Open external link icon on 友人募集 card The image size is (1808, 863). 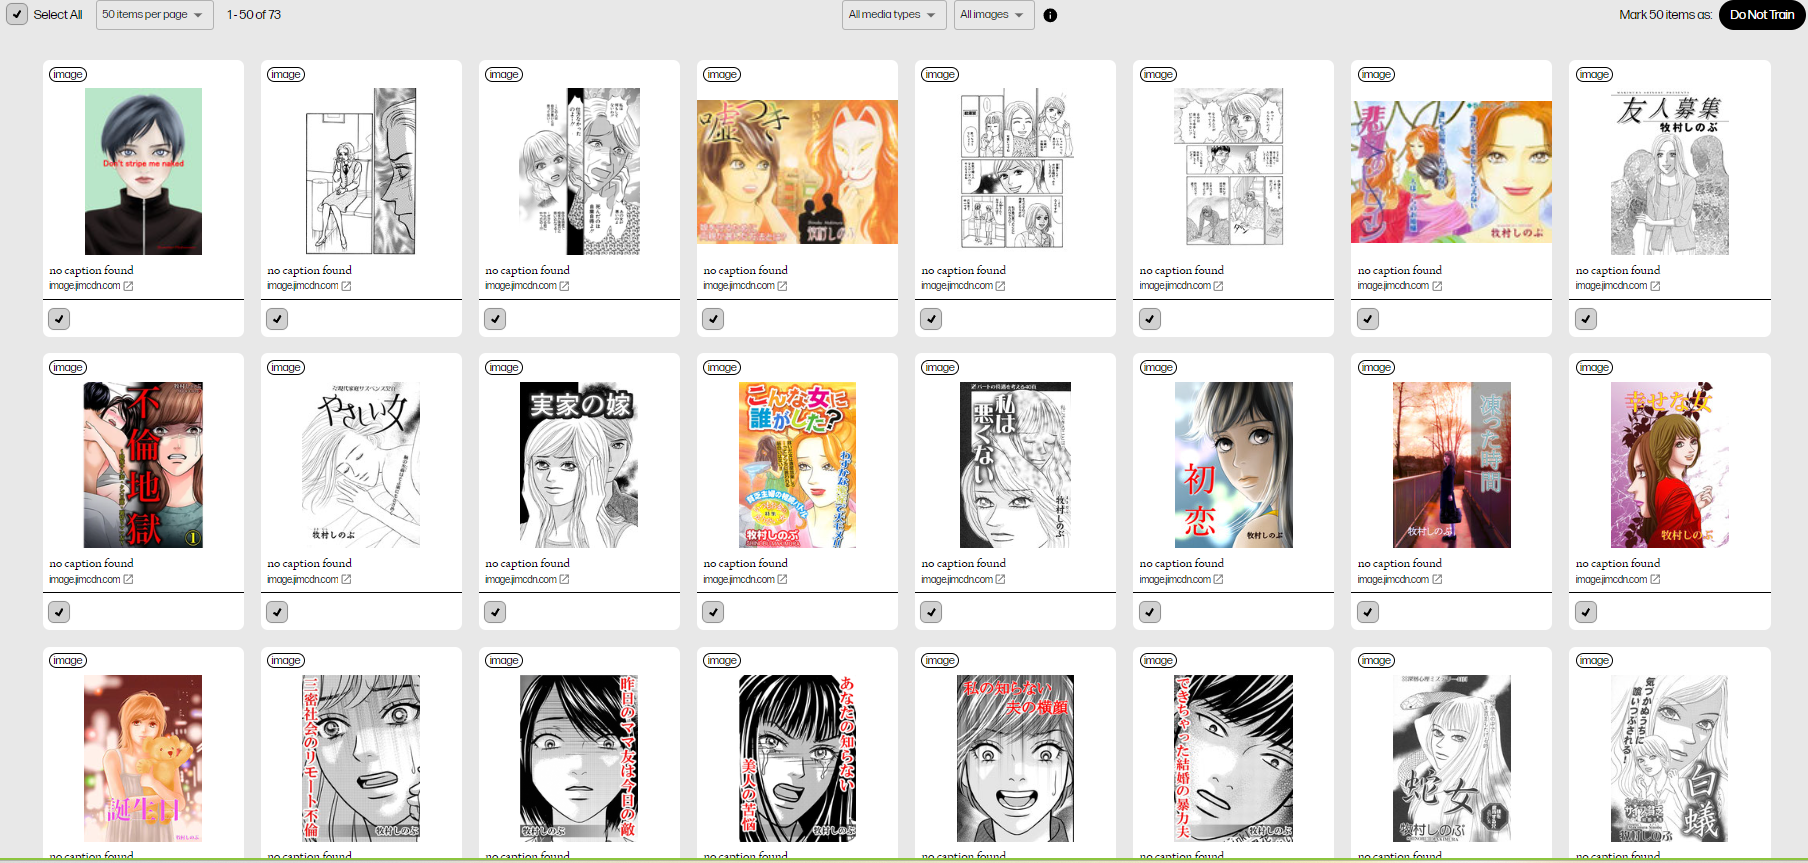pyautogui.click(x=1655, y=286)
